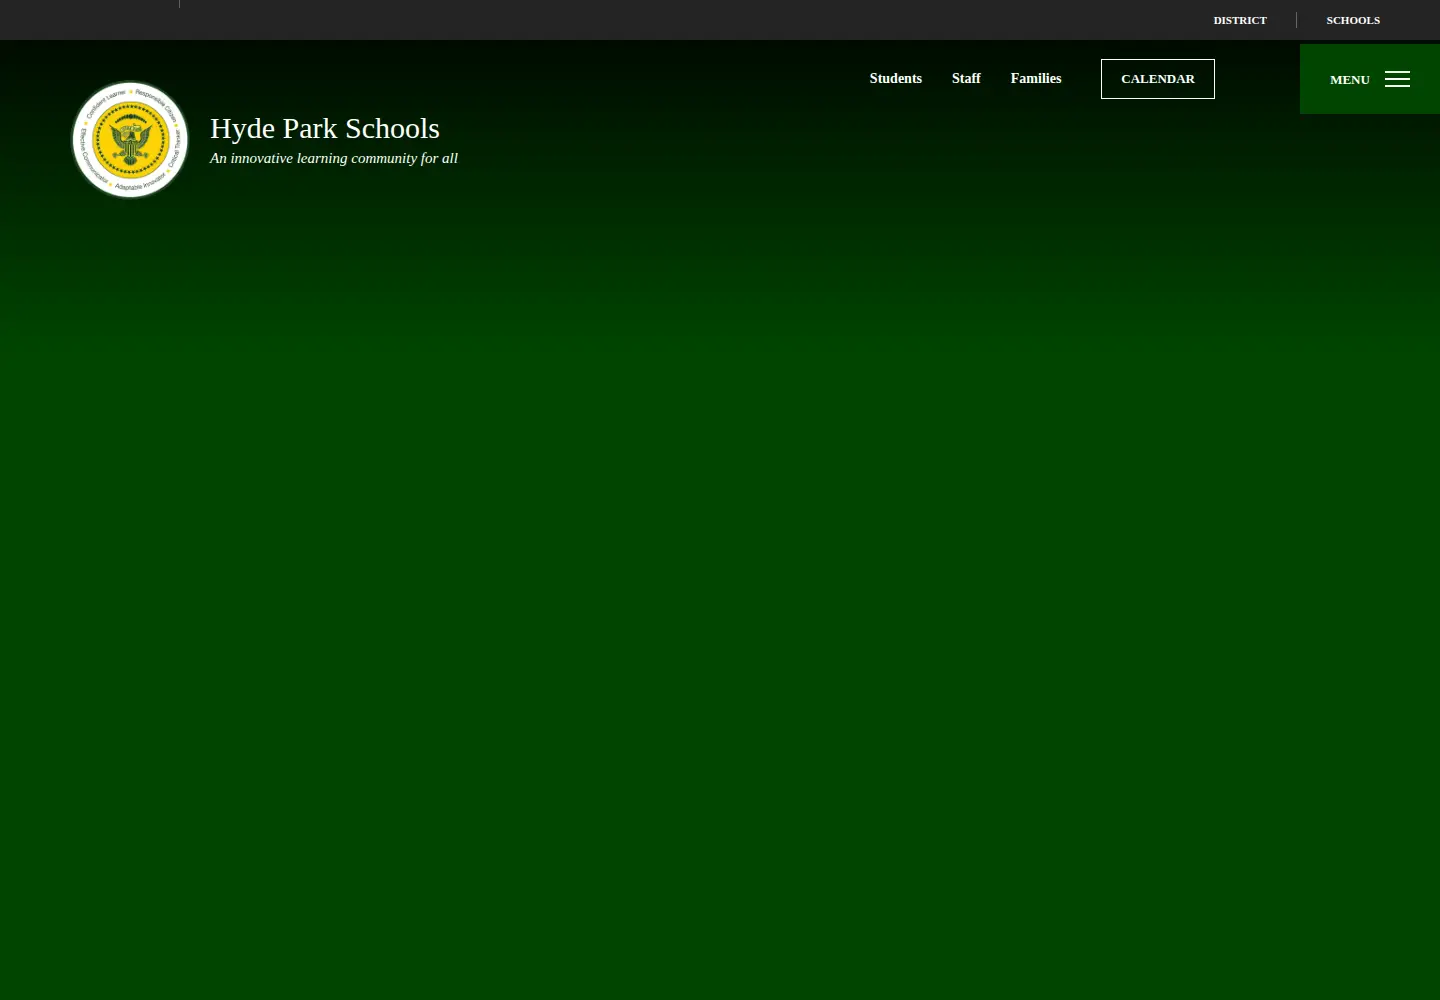This screenshot has height=1000, width=1440.
Task: Open the DISTRICT link in top bar
Action: point(1240,20)
